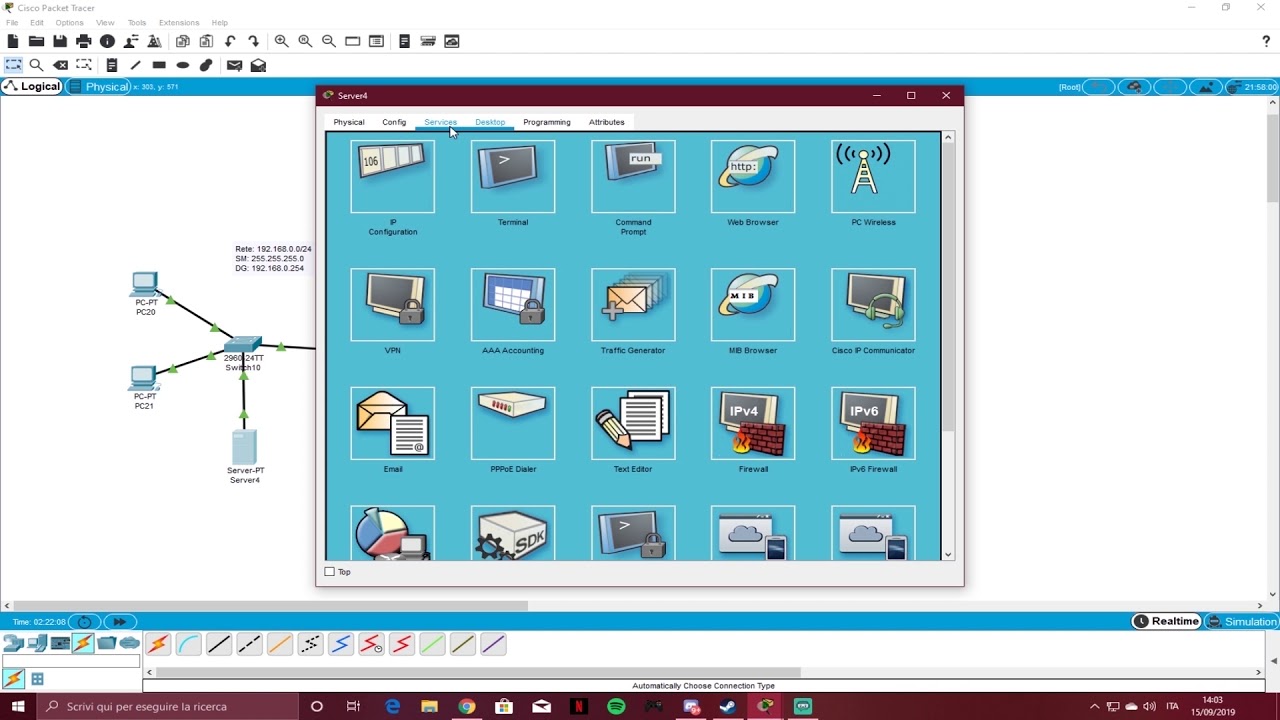
Task: Open the IPv4 Firewall app
Action: pos(753,423)
